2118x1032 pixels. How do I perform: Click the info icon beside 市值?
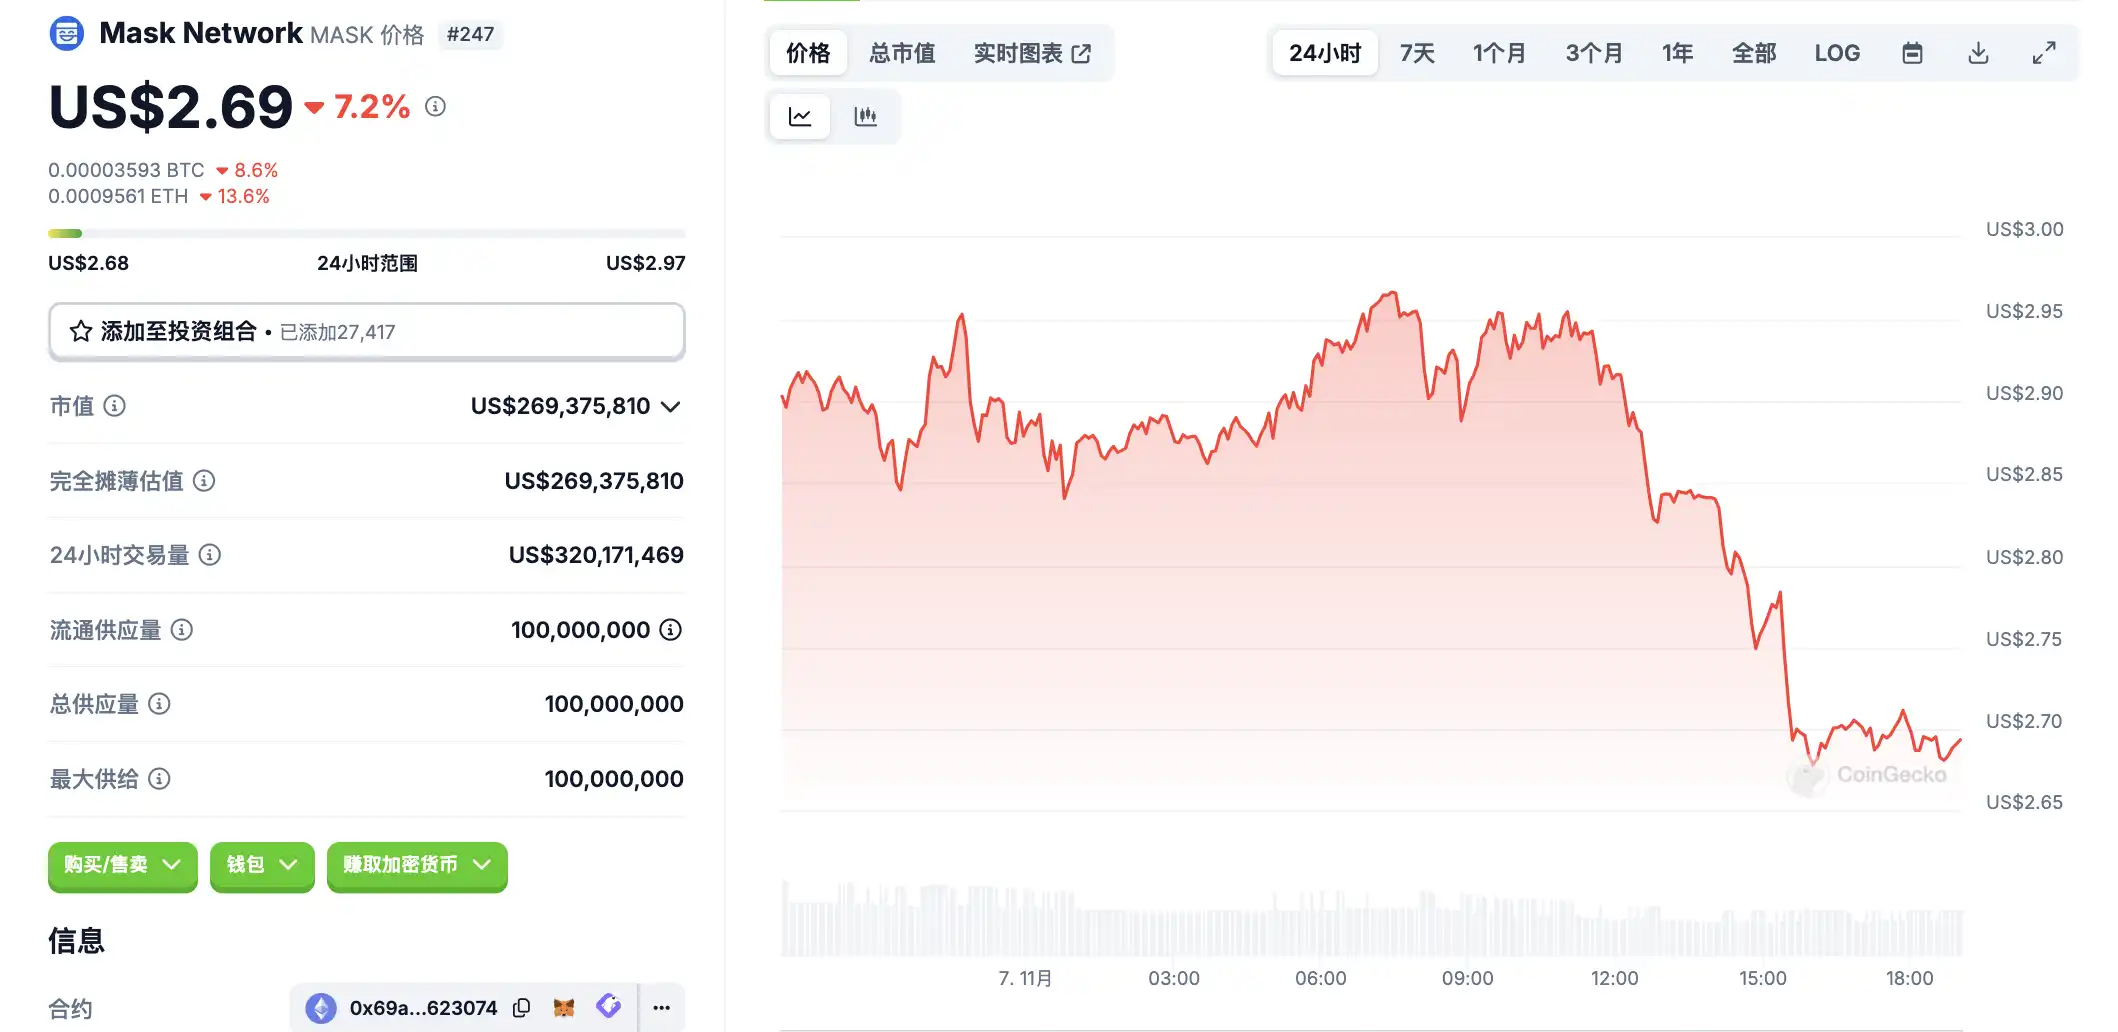(115, 406)
